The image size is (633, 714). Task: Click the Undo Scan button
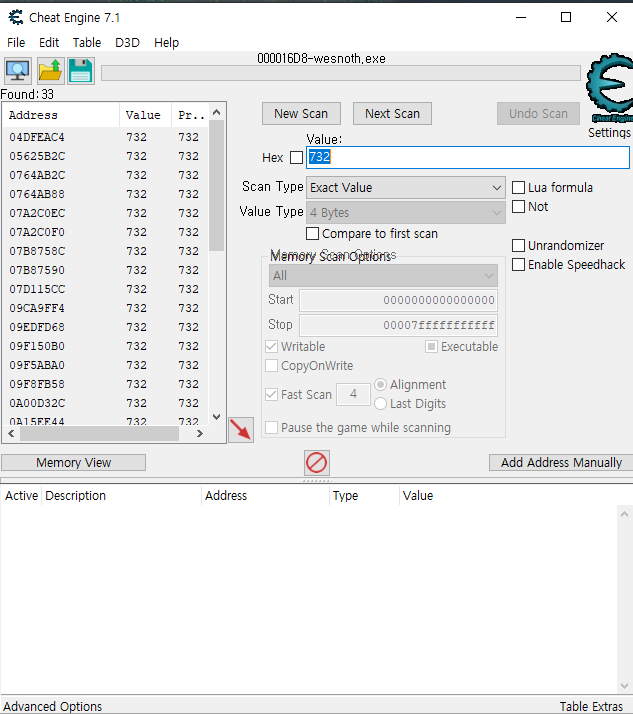[x=538, y=113]
